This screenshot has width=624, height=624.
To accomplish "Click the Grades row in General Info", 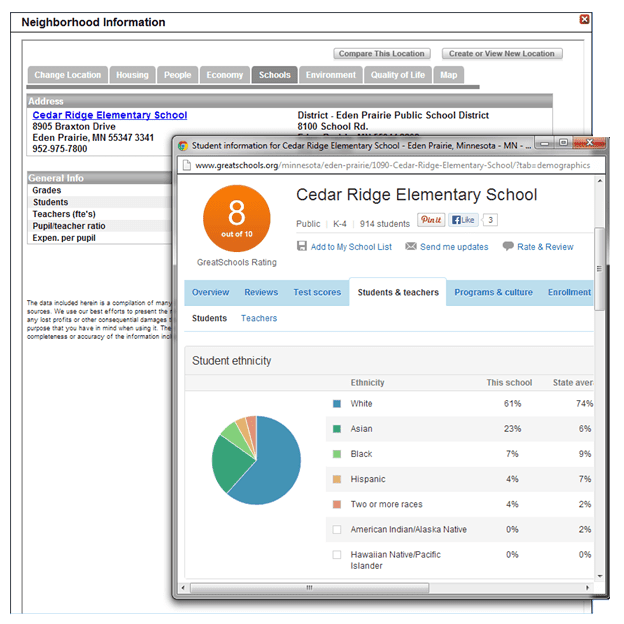I will (99, 190).
